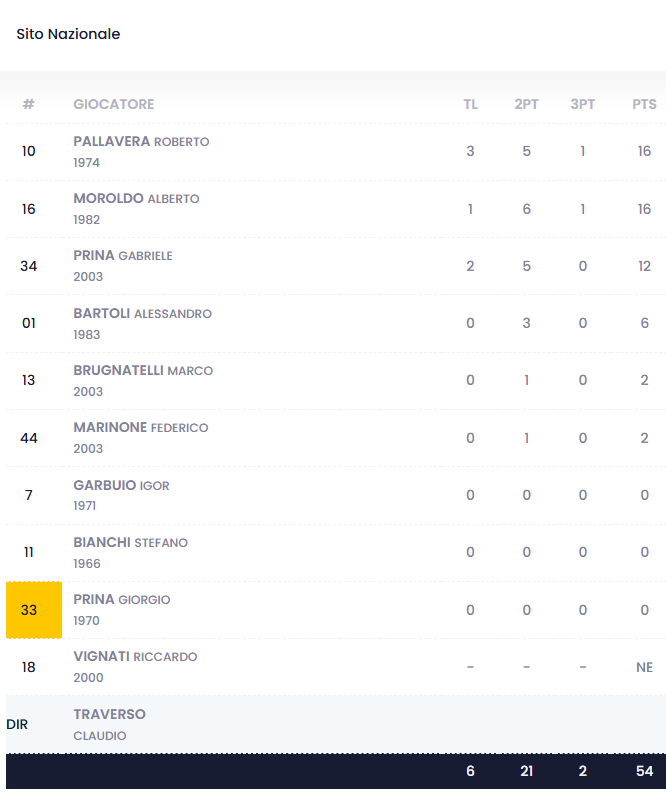Open Brugnatelli Marco player entry

pyautogui.click(x=143, y=370)
